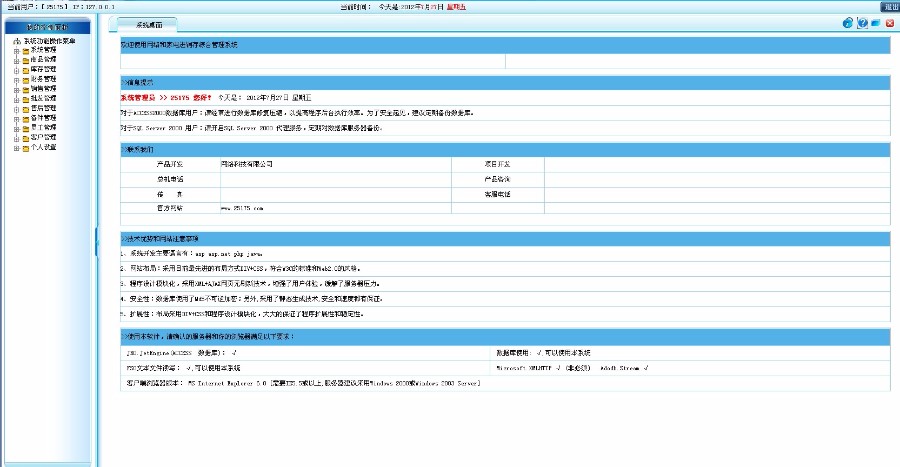
Task: Select 财务管理 in the menu tree
Action: pyautogui.click(x=43, y=79)
